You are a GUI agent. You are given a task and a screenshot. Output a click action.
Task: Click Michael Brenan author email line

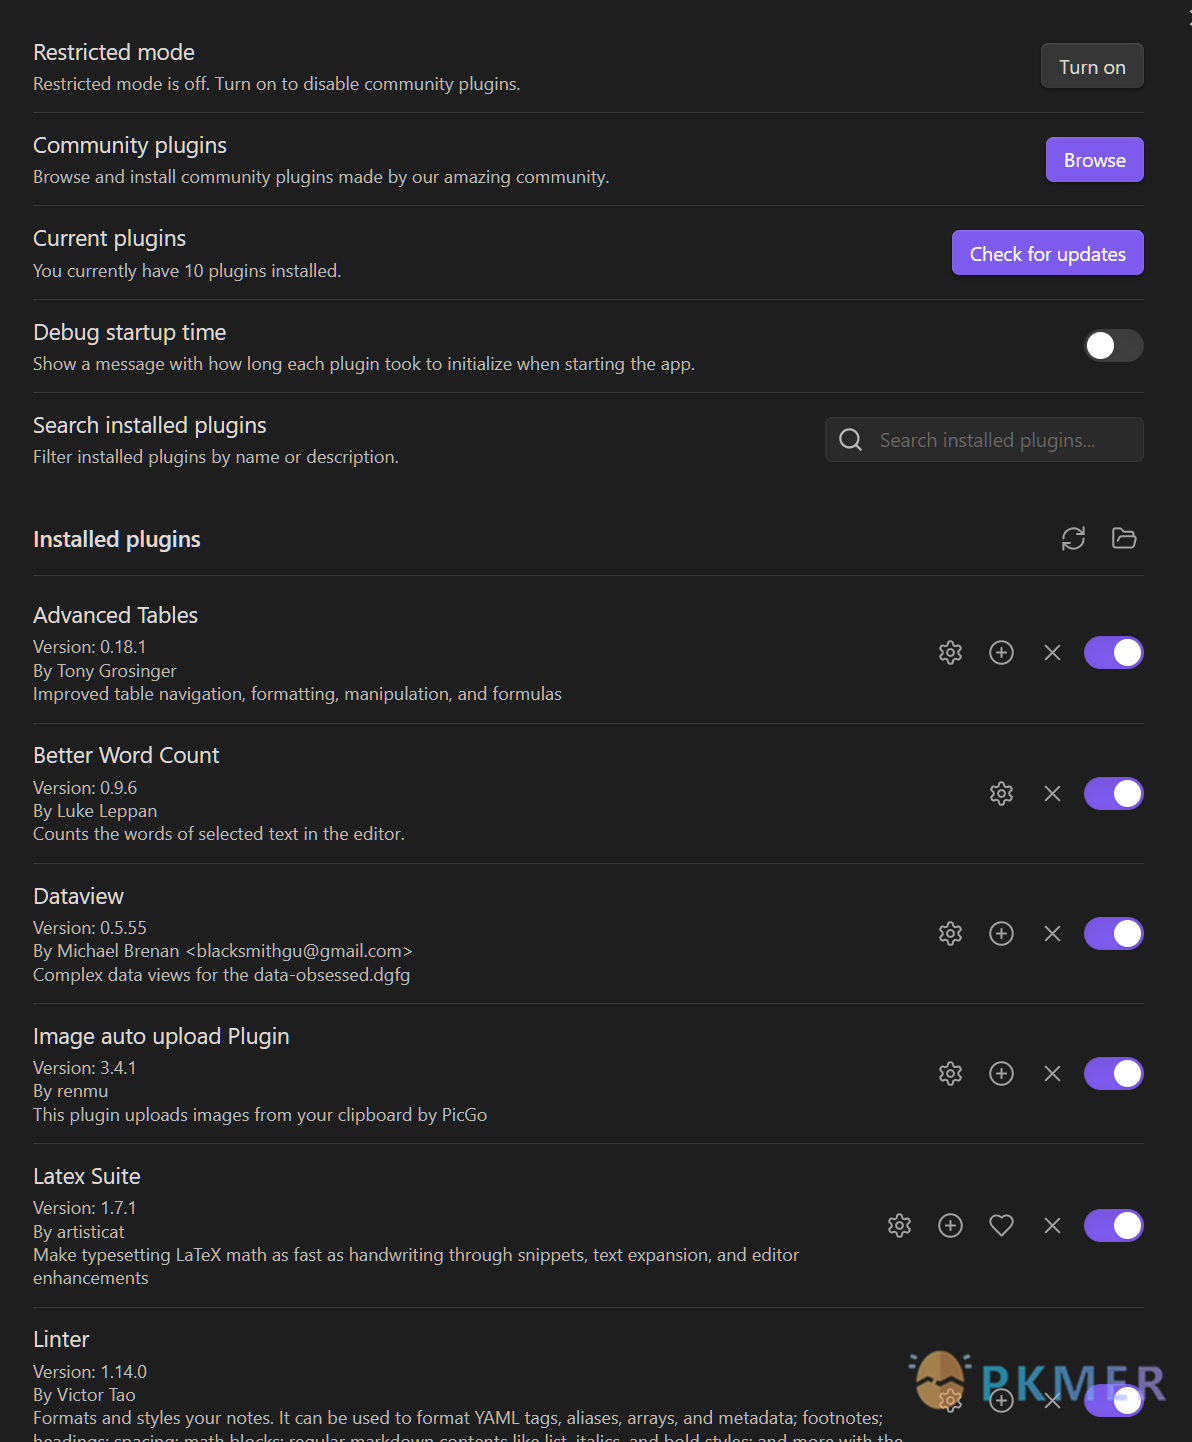pyautogui.click(x=223, y=951)
